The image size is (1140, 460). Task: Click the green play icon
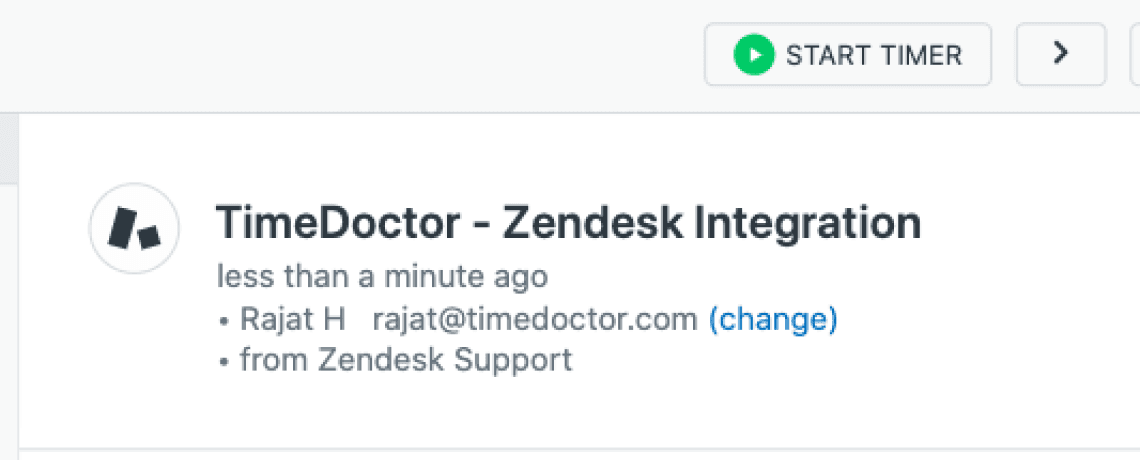point(753,55)
